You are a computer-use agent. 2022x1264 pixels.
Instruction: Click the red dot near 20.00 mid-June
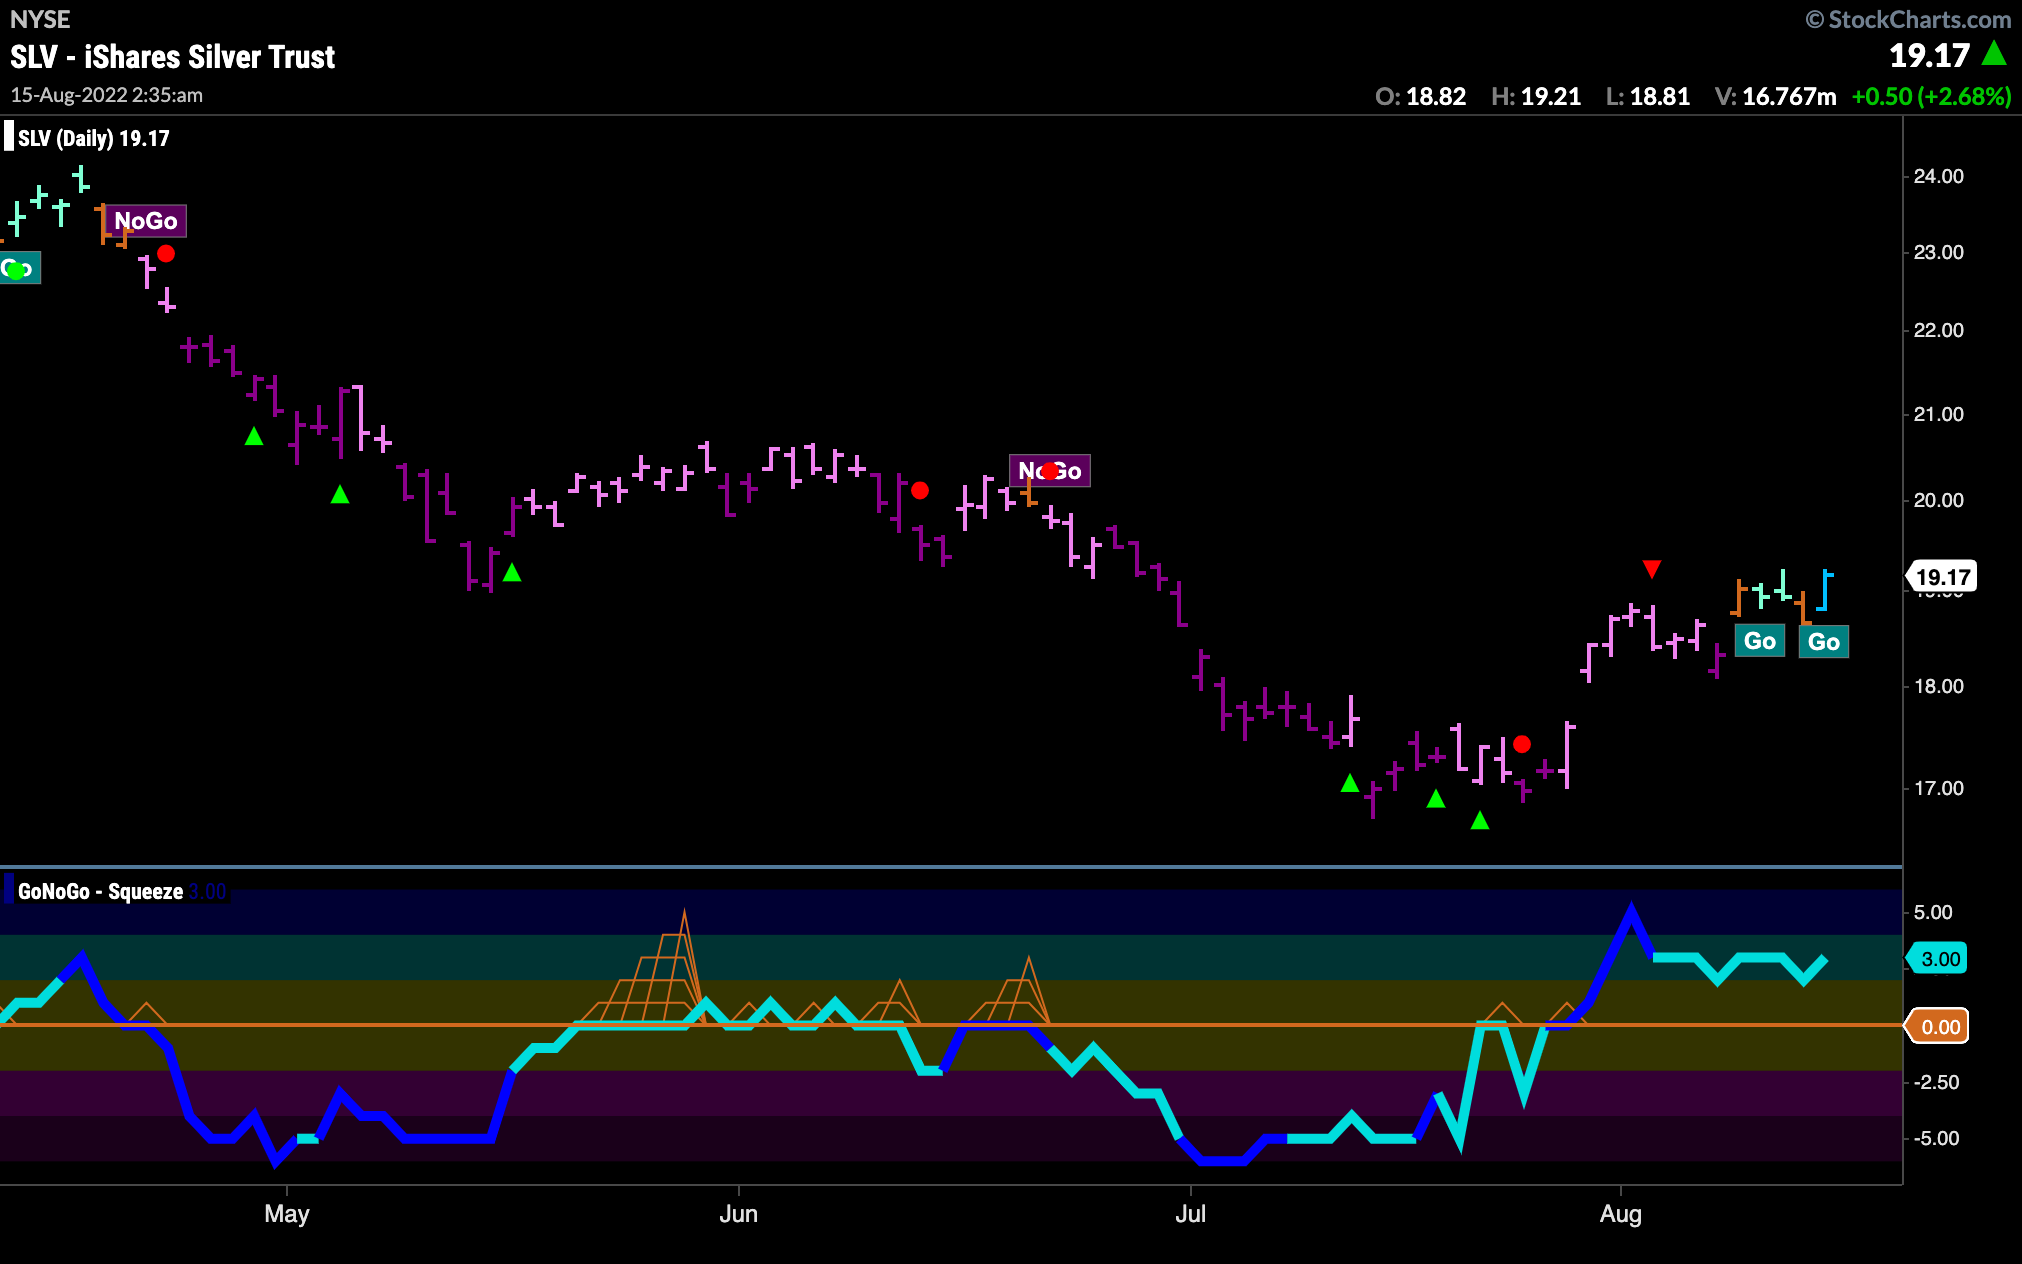click(x=920, y=491)
